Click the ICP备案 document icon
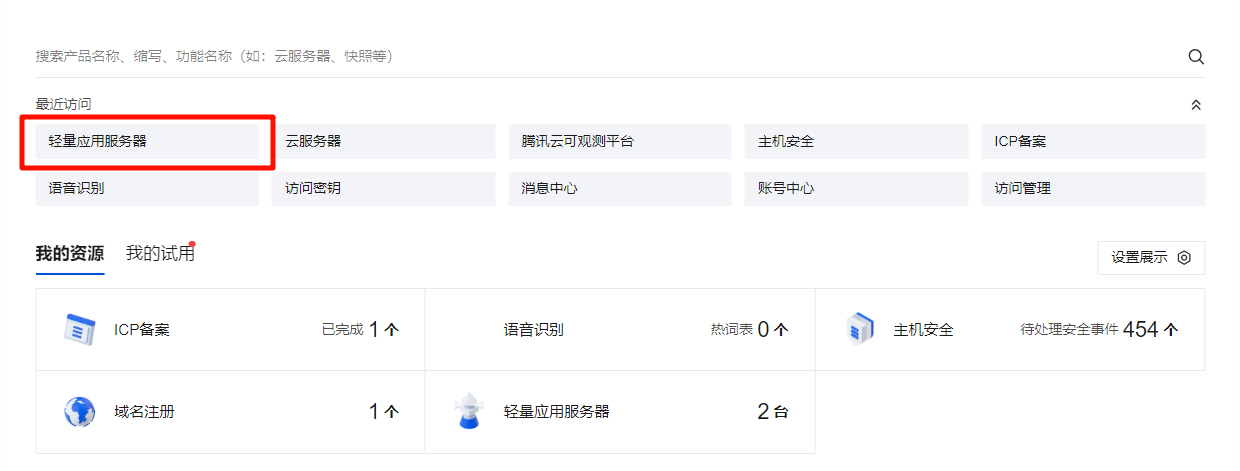1240x471 pixels. 79,329
